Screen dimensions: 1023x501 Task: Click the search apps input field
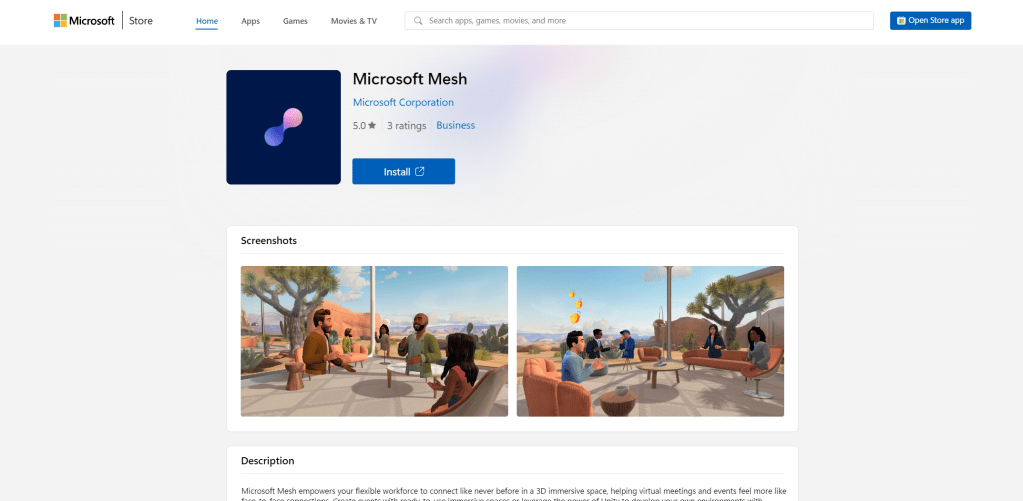point(639,21)
